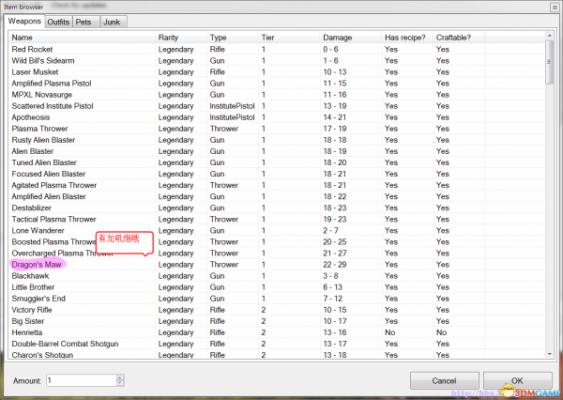Decrease amount with the stepper down arrow
The height and width of the screenshot is (400, 563).
[x=120, y=383]
